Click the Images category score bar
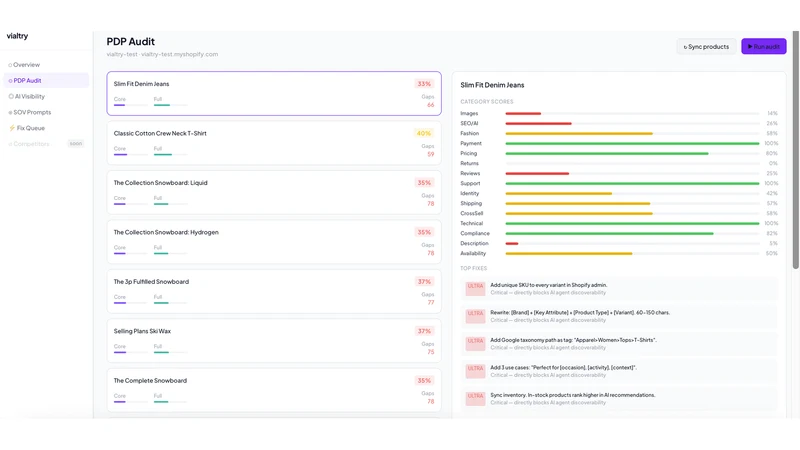Viewport: 800px width, 450px height. click(632, 113)
